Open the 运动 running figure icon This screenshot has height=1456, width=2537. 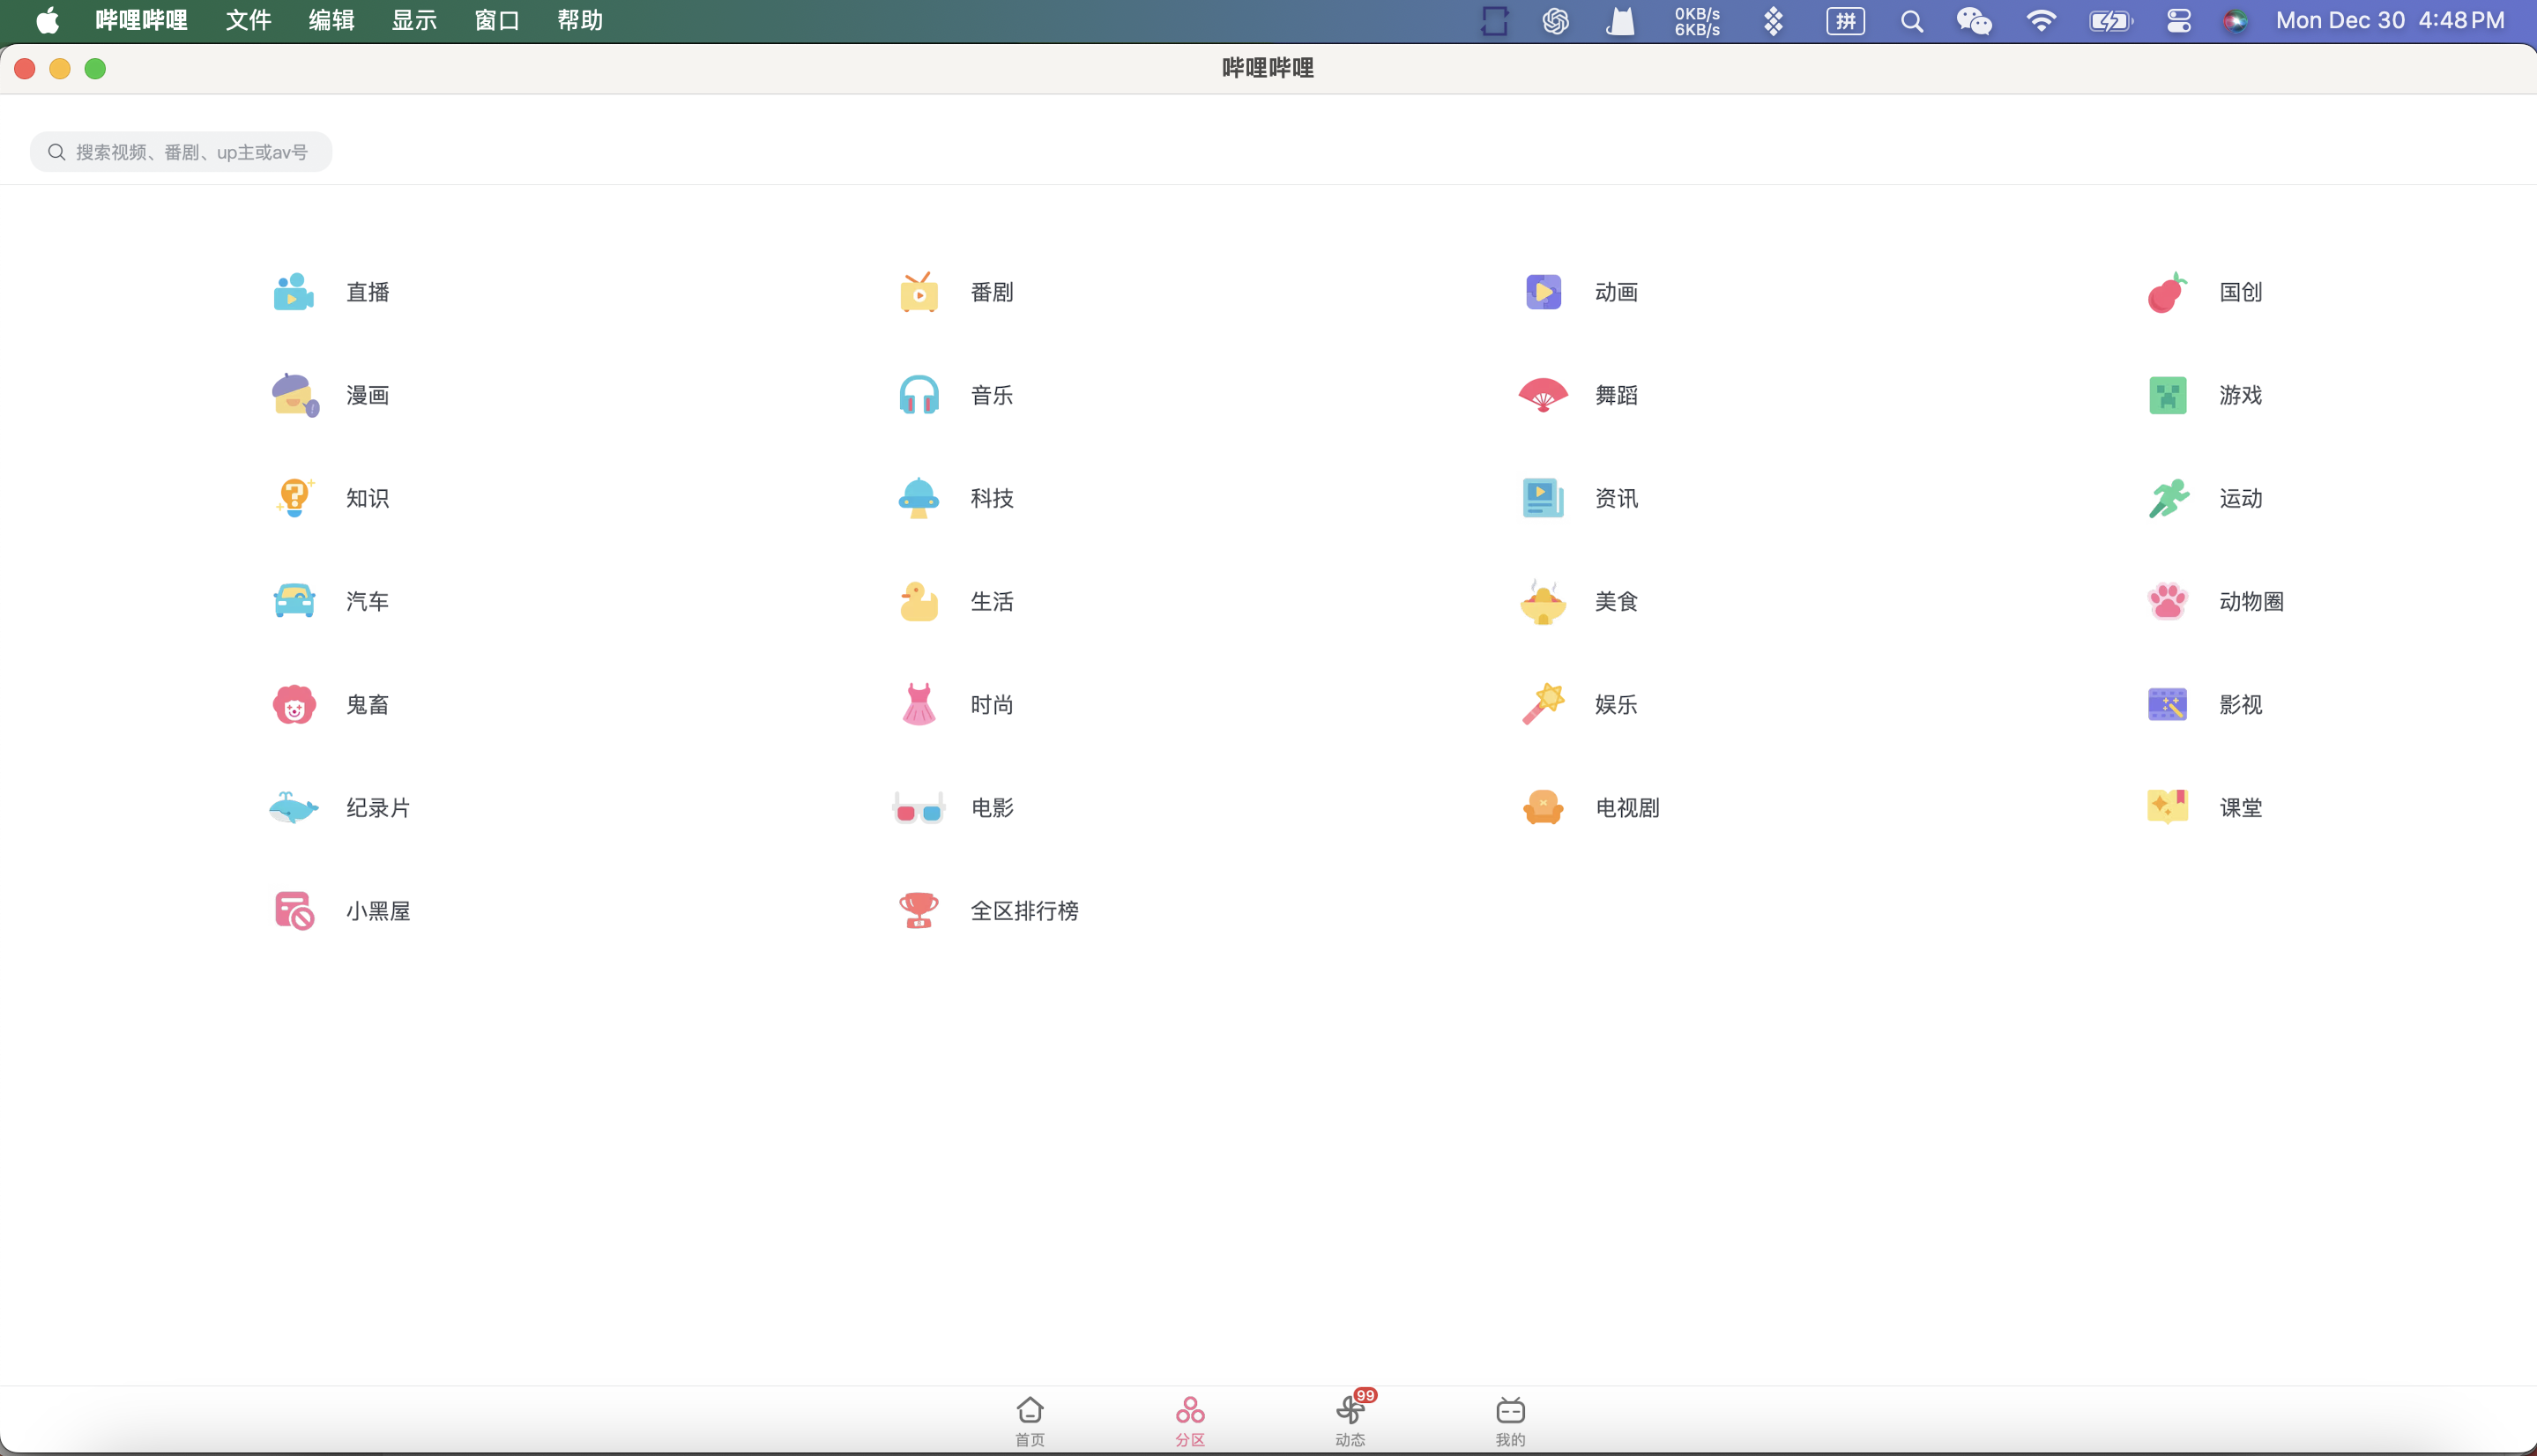[x=2168, y=498]
